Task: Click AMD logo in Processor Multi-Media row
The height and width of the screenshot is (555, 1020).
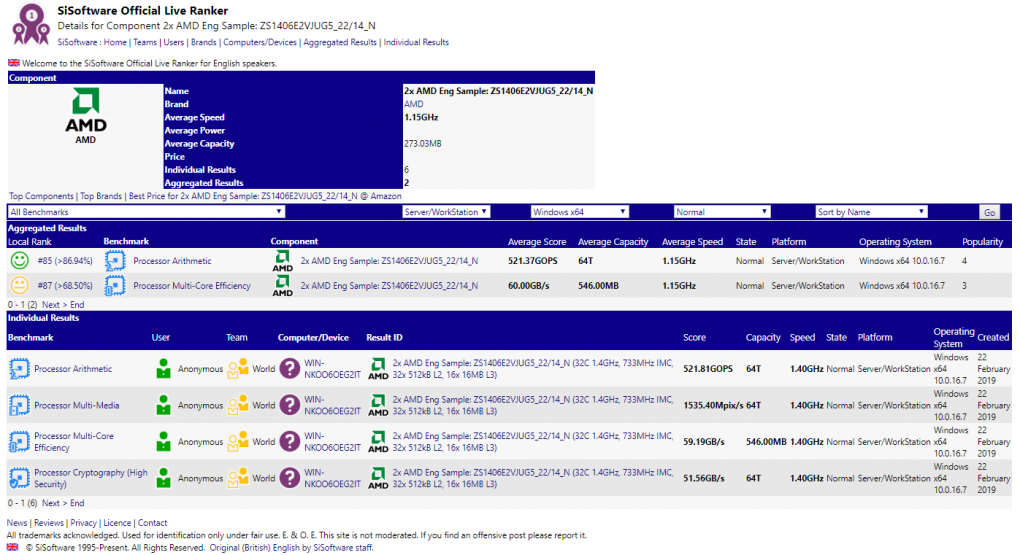Action: (x=378, y=405)
